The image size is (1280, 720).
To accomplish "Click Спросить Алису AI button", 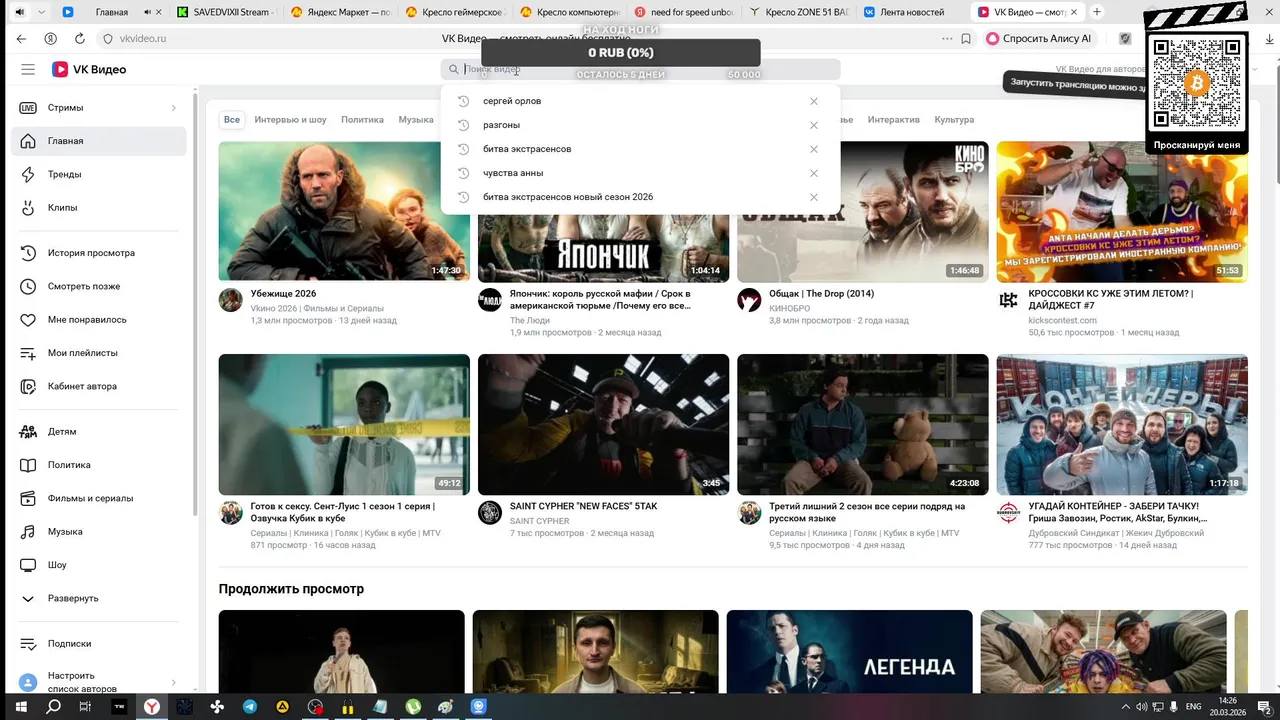I will click(x=1041, y=38).
